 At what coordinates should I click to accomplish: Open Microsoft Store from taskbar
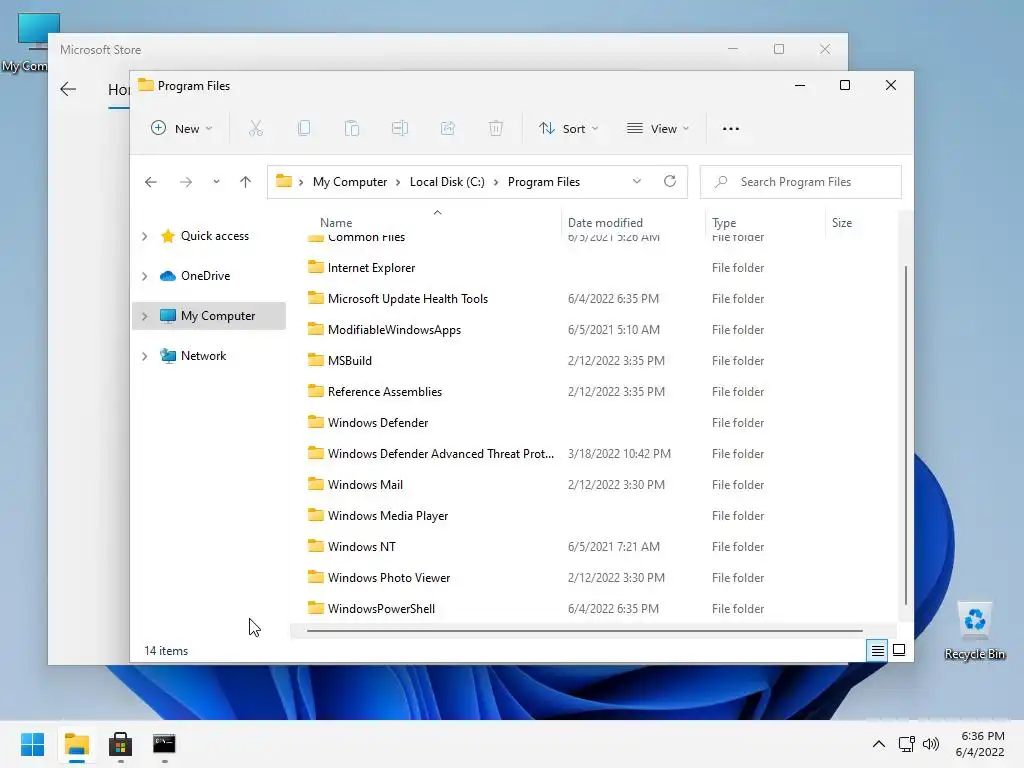click(120, 744)
